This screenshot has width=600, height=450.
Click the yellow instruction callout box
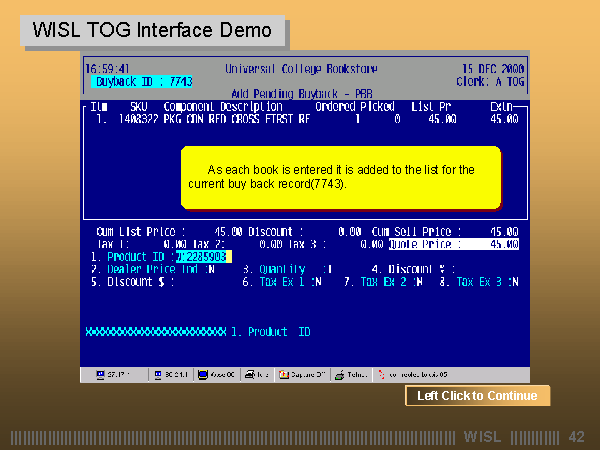pyautogui.click(x=340, y=177)
